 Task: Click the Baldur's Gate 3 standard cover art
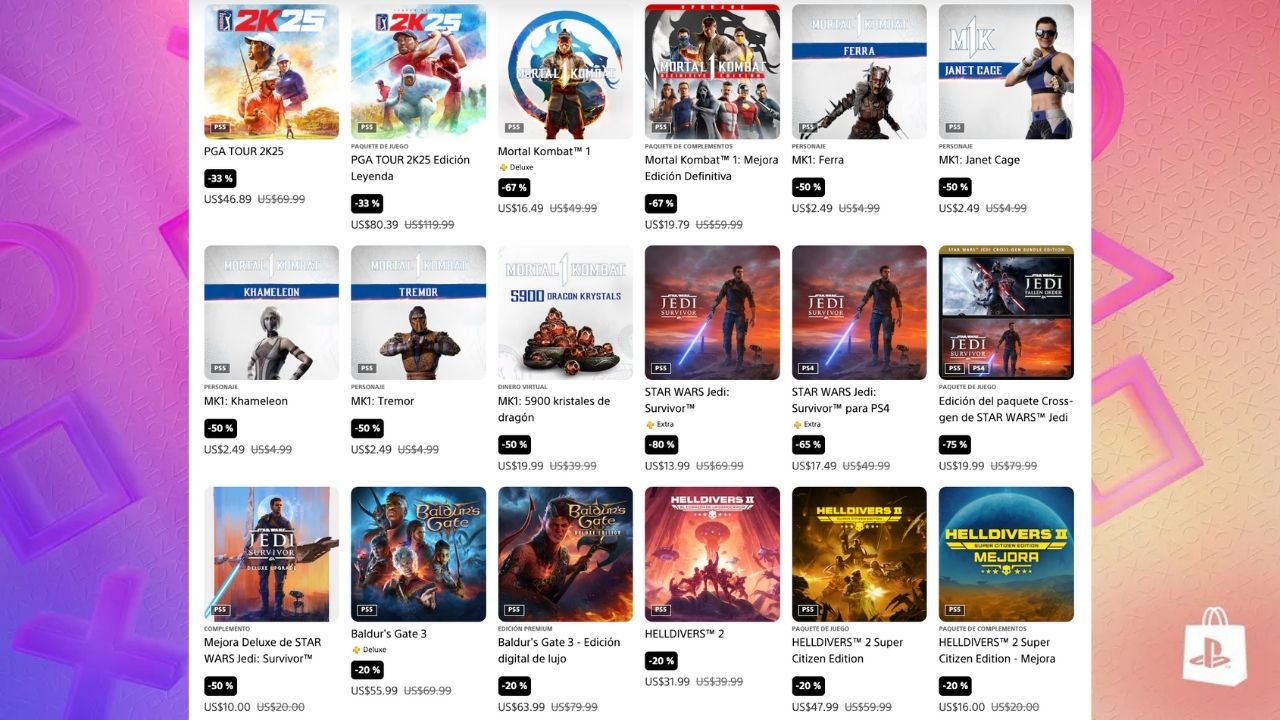(x=418, y=554)
